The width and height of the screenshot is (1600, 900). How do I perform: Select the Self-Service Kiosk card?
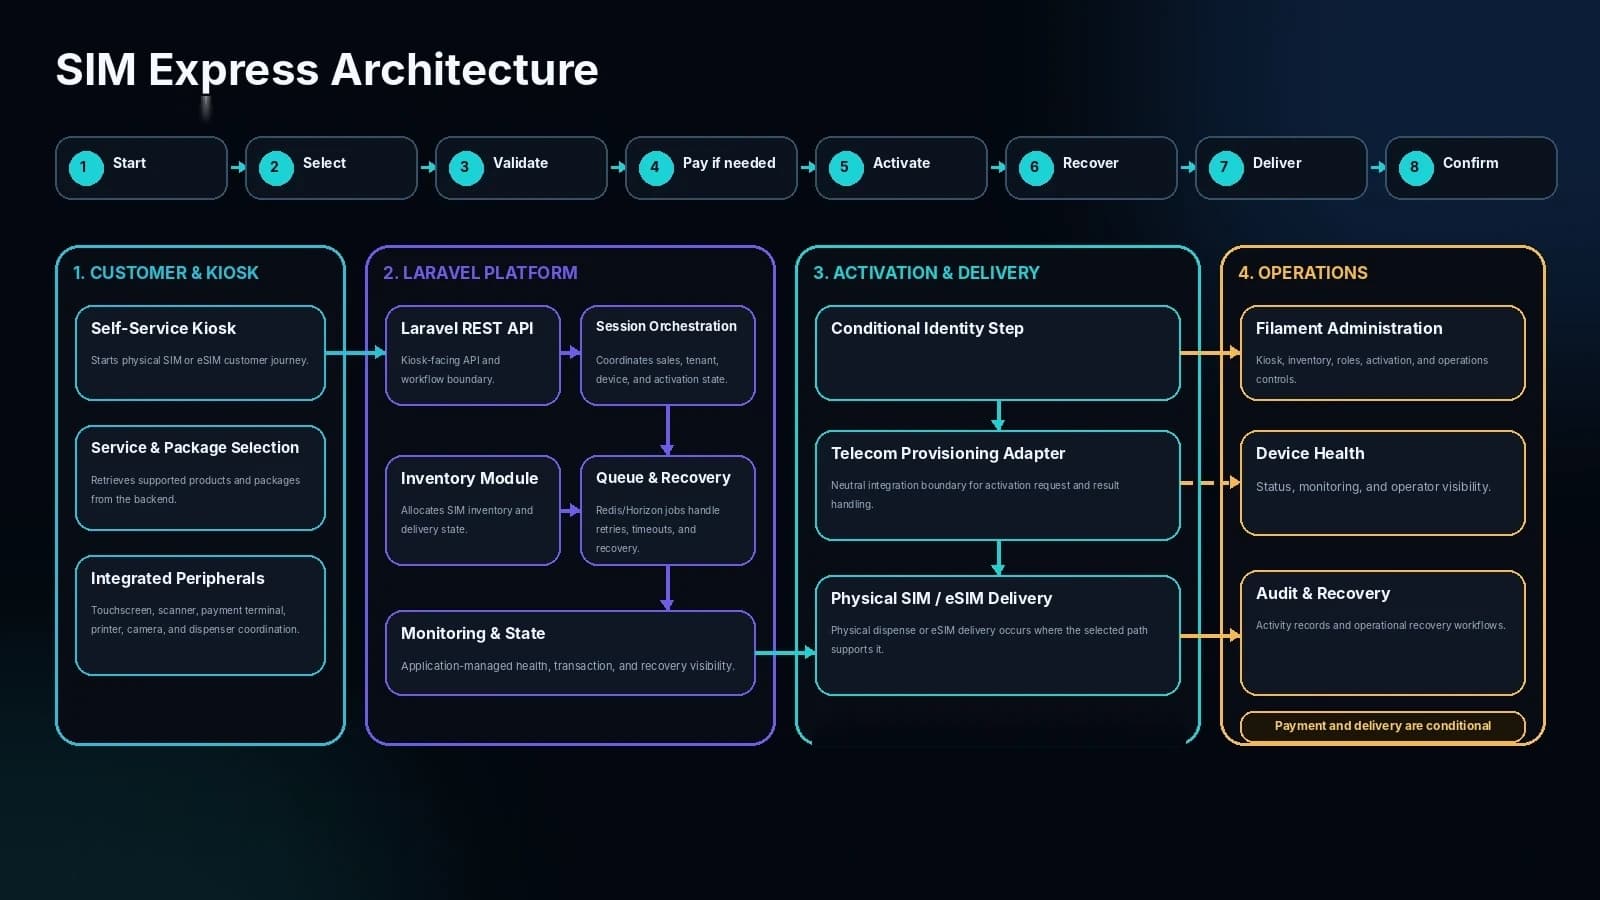[x=200, y=353]
